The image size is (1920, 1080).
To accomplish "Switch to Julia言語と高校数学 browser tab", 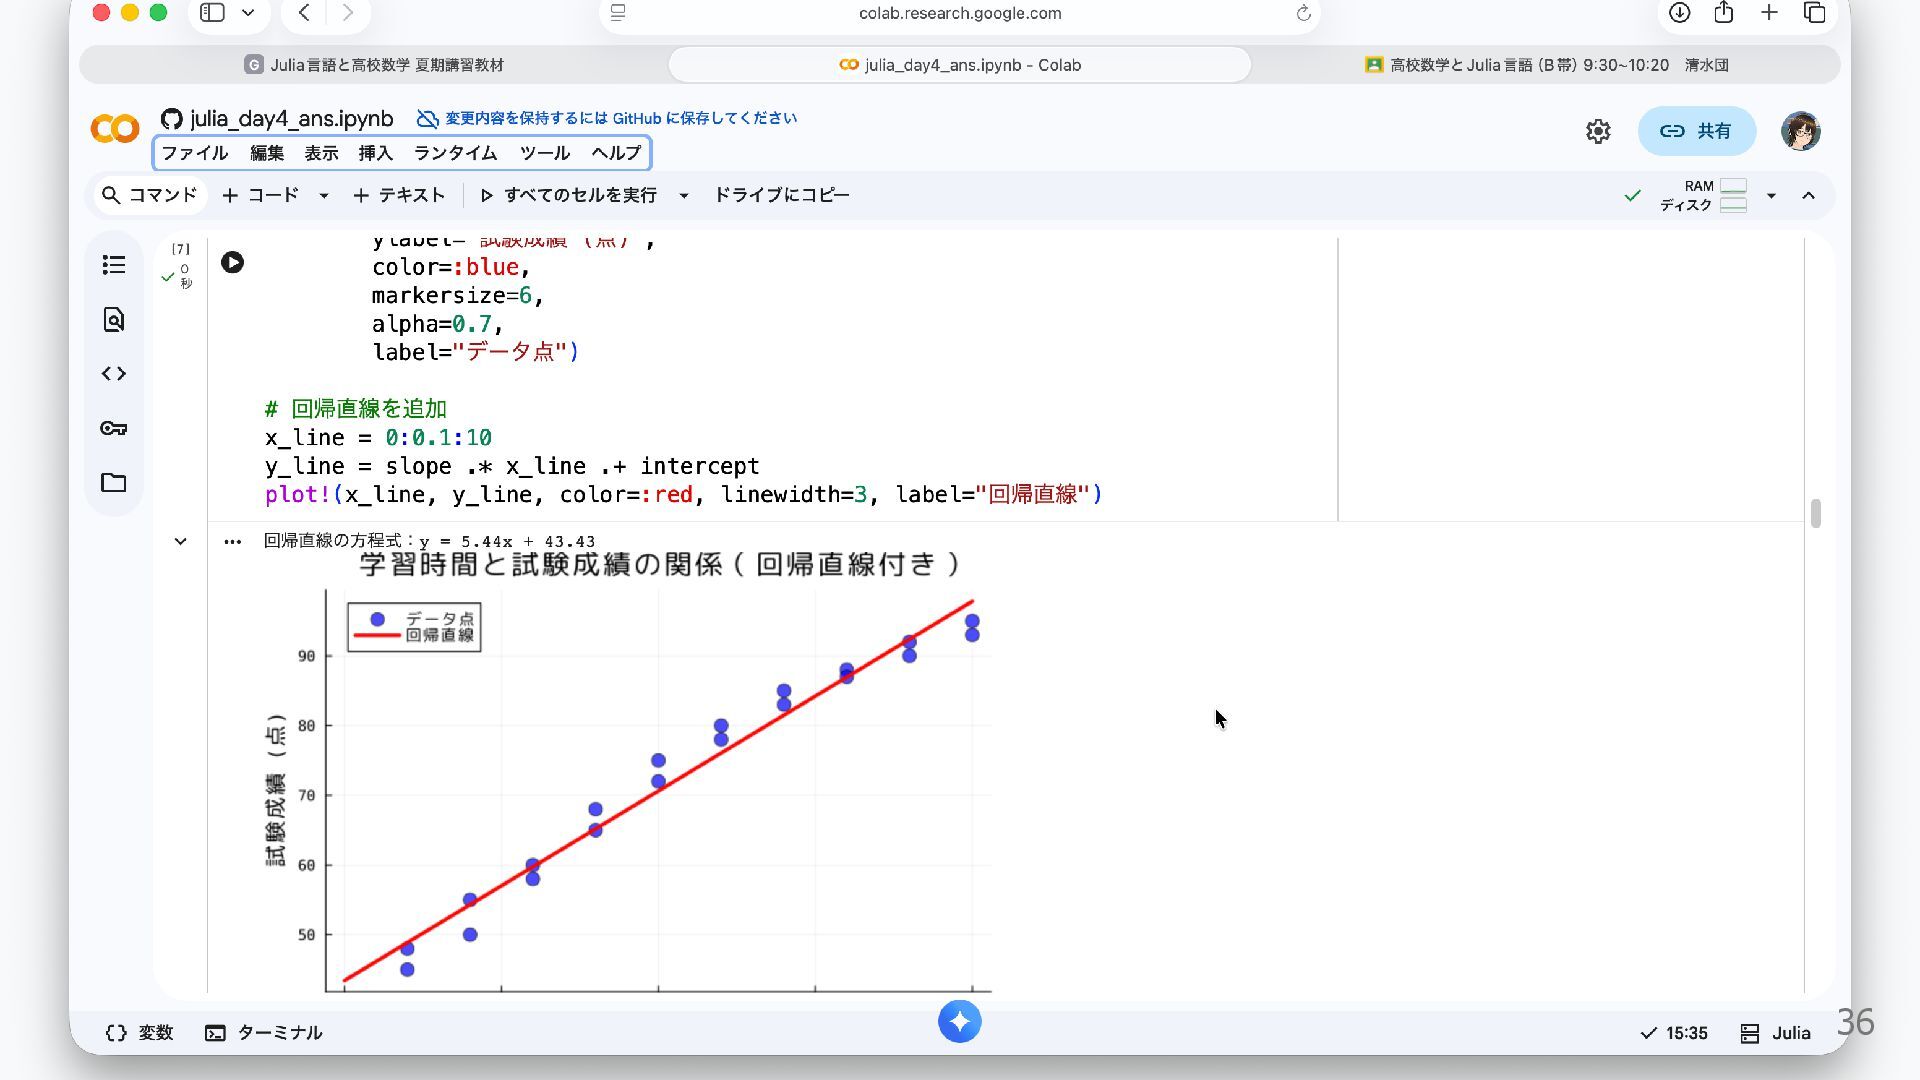I will click(x=374, y=65).
